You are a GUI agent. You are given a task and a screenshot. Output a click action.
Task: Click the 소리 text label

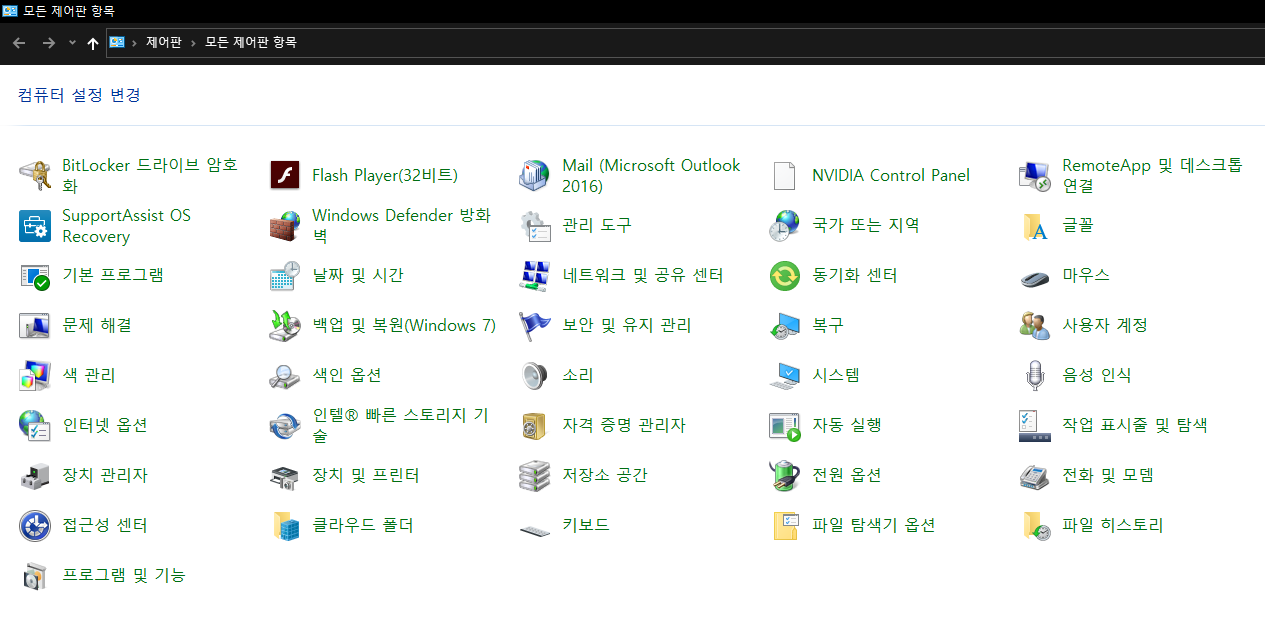578,376
